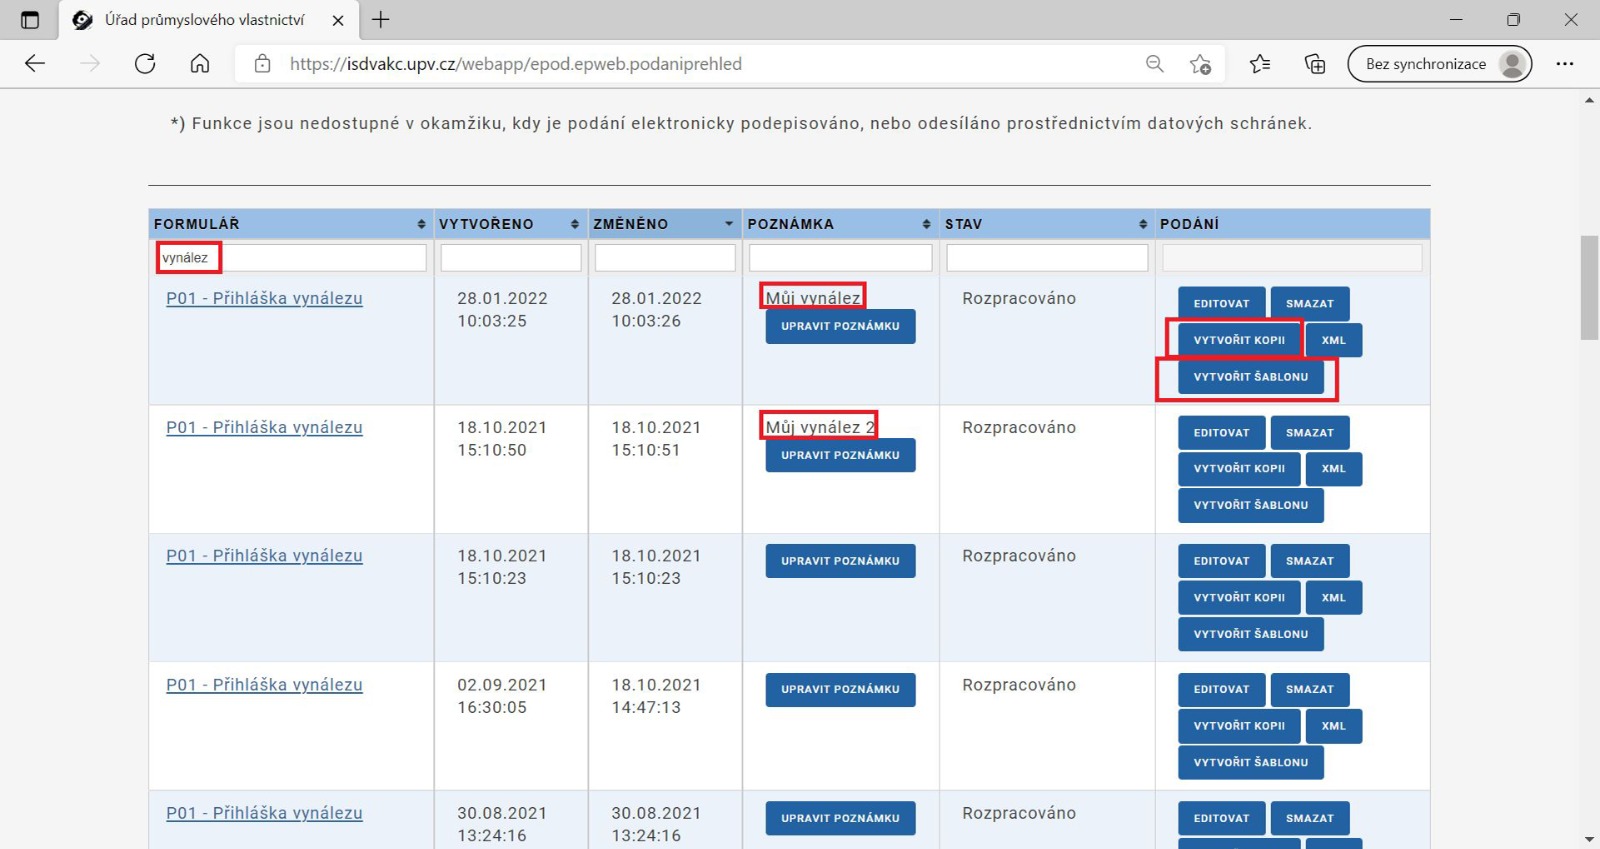Go to browser home page icon
1600x849 pixels.
tap(200, 64)
